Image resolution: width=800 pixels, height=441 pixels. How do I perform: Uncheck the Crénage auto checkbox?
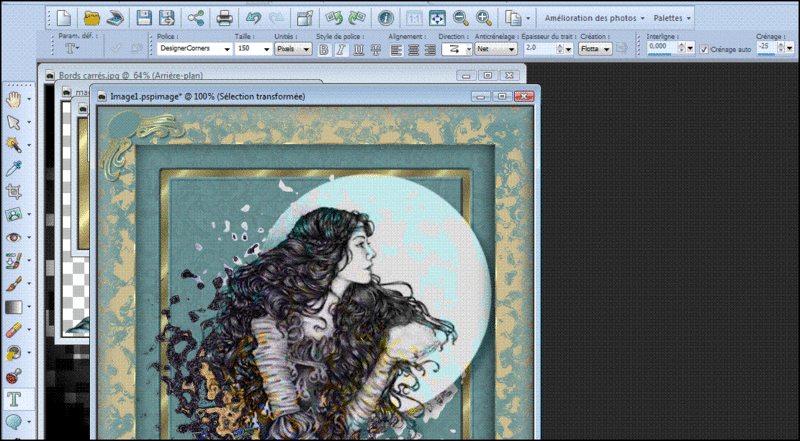(x=704, y=50)
